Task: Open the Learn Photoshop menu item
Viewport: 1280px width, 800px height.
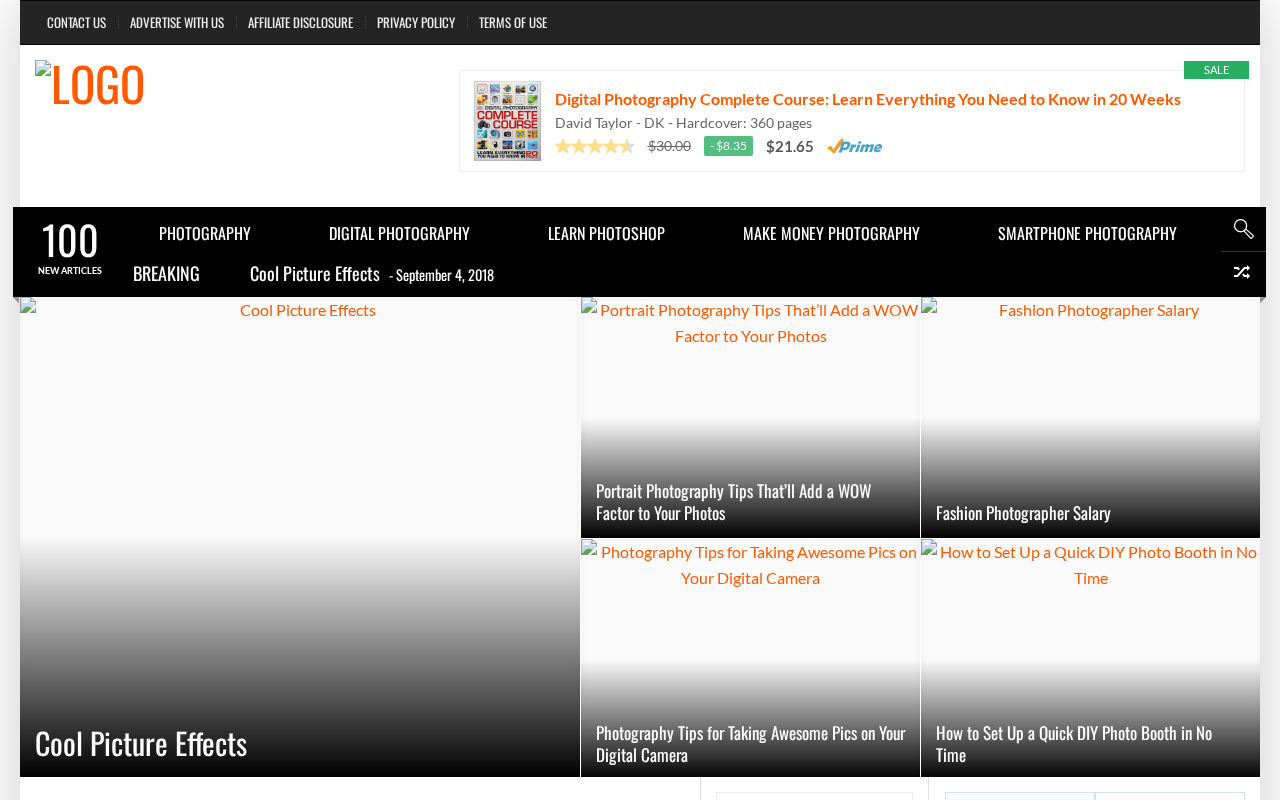Action: tap(606, 233)
